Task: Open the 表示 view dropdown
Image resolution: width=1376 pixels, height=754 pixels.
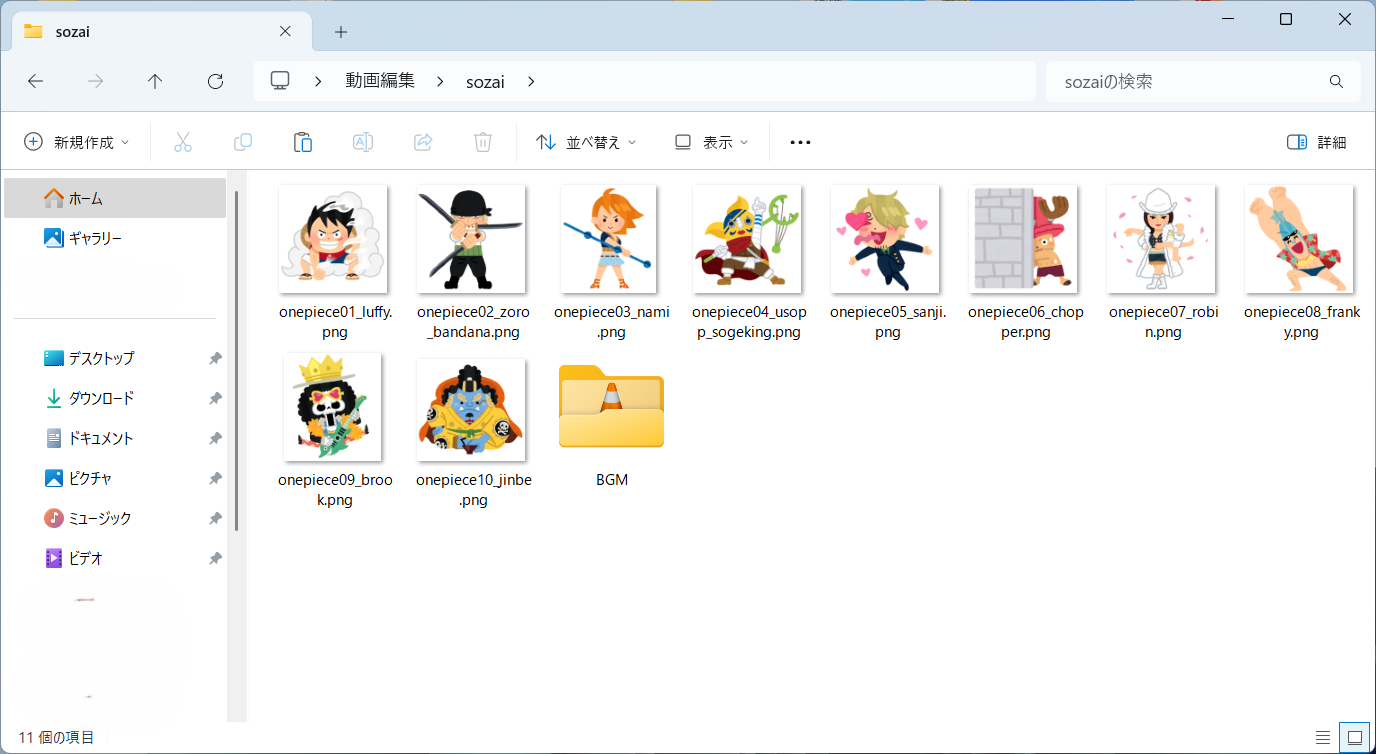Action: 711,142
